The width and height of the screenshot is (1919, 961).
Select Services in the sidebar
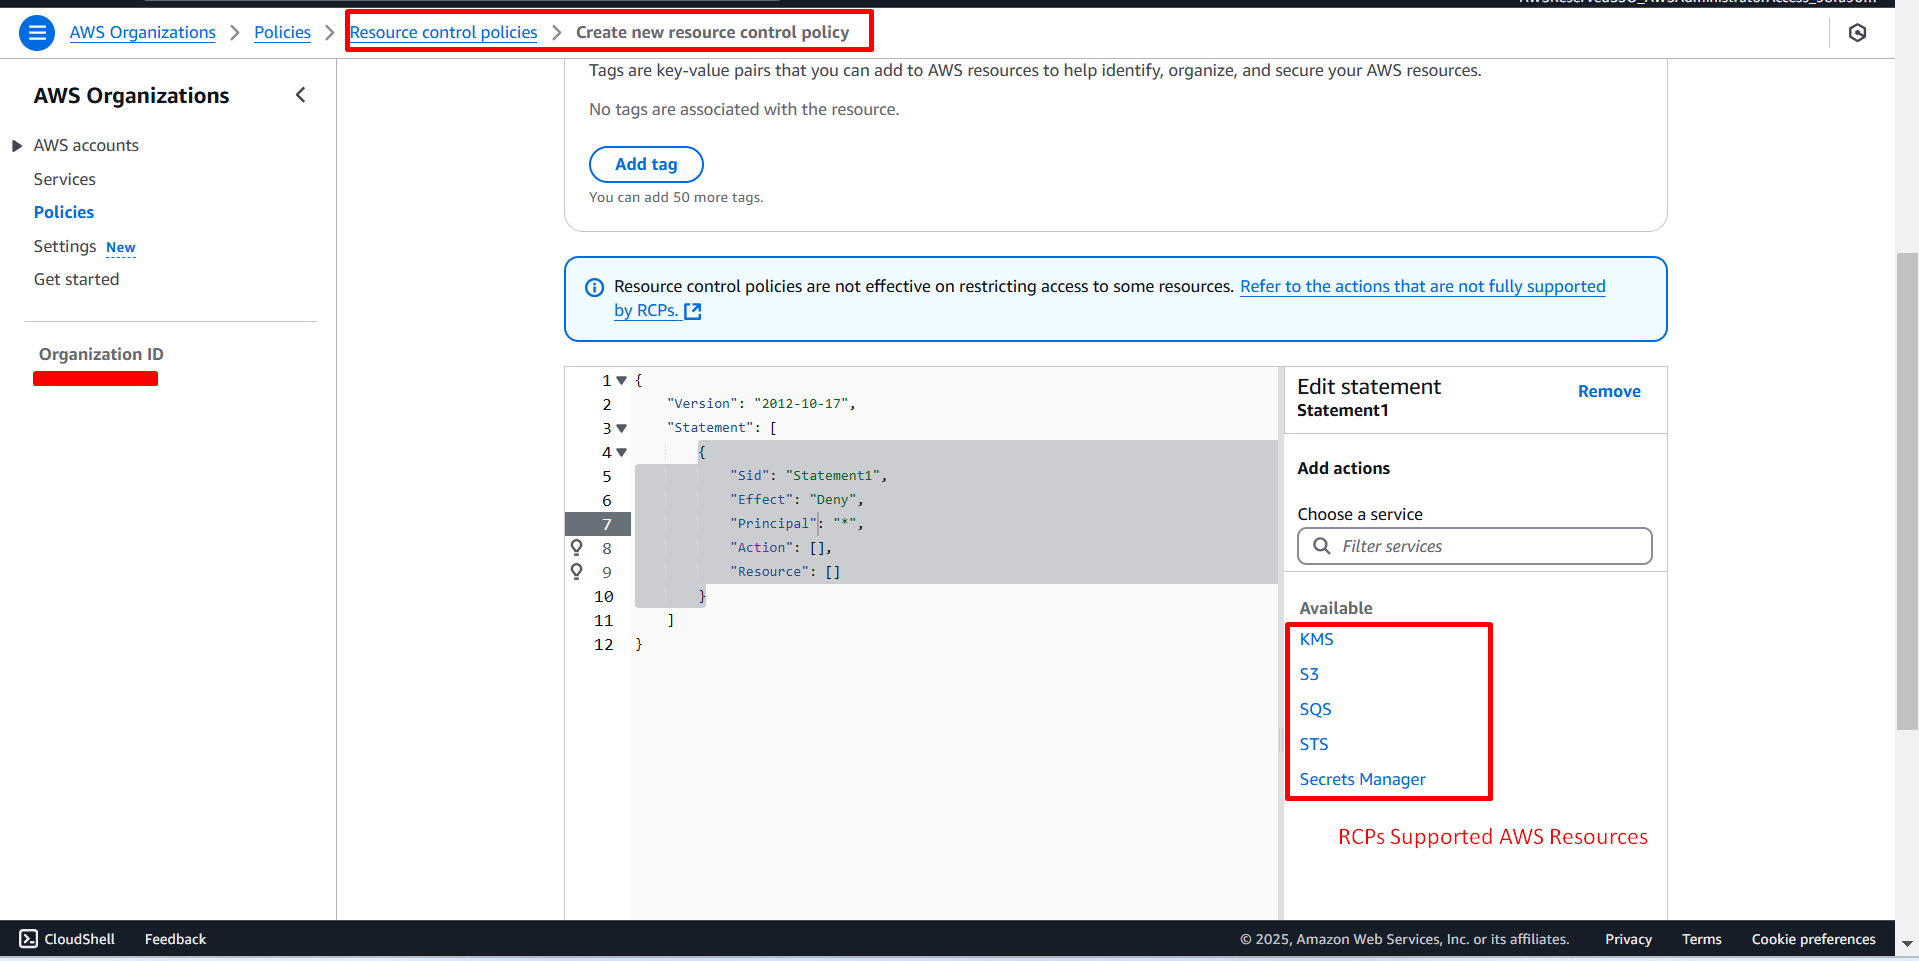65,179
